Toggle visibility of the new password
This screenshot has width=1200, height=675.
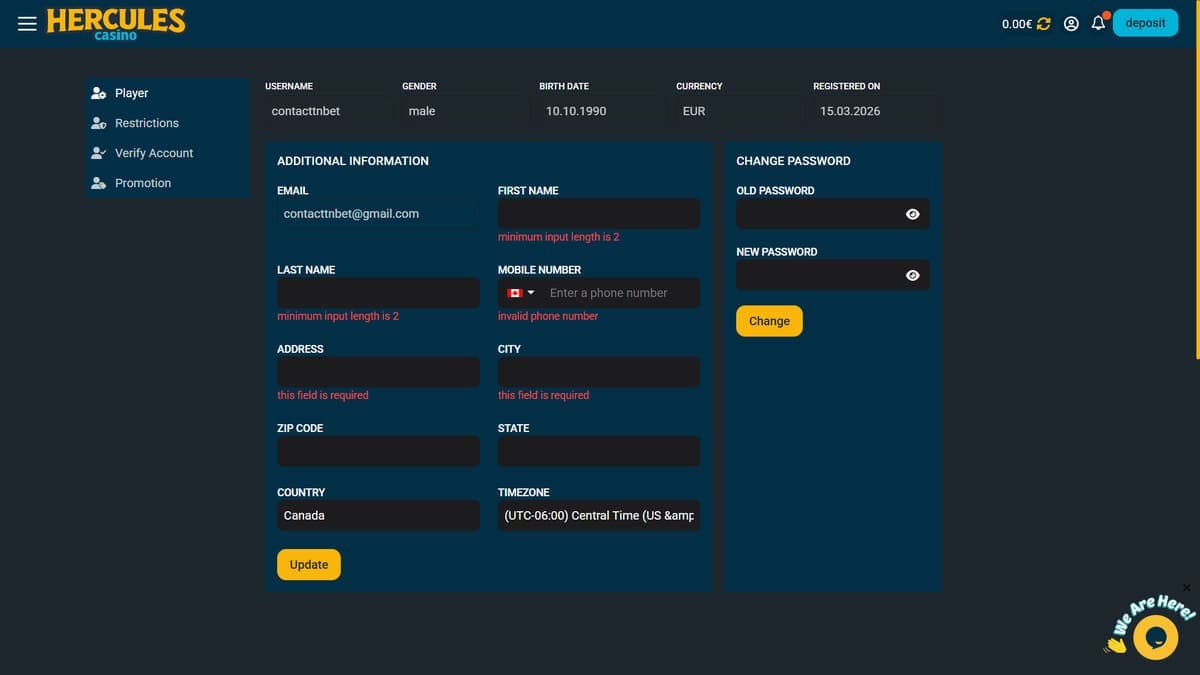tap(912, 276)
